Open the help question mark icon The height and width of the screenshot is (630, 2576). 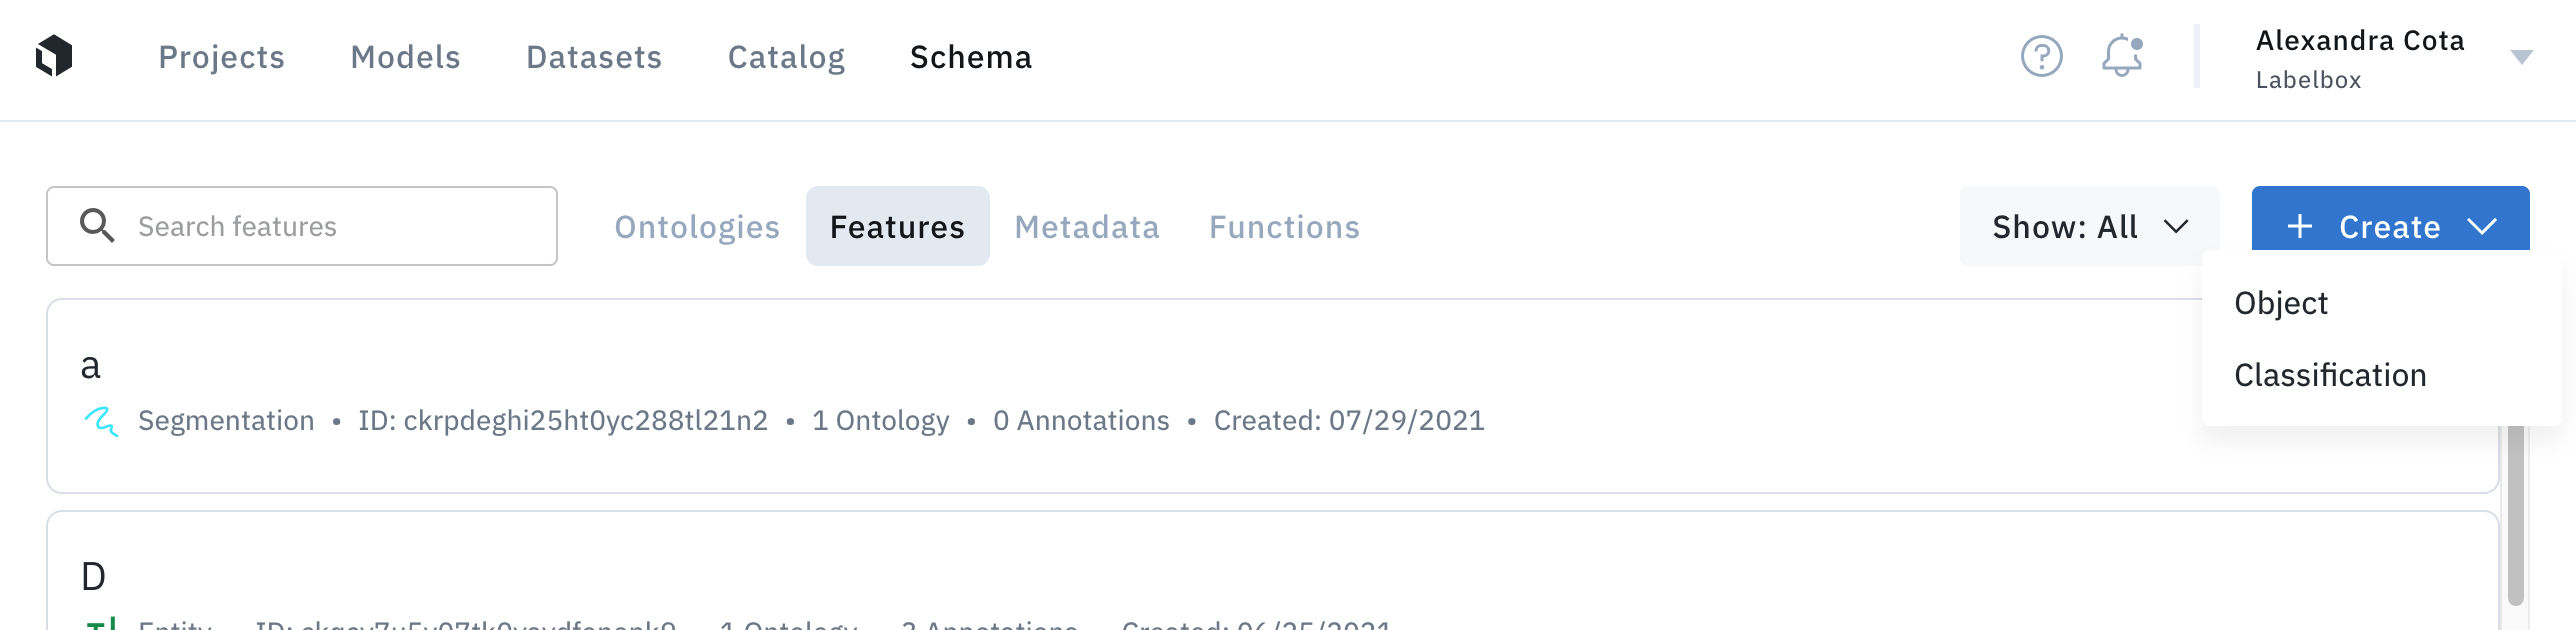[x=2041, y=56]
